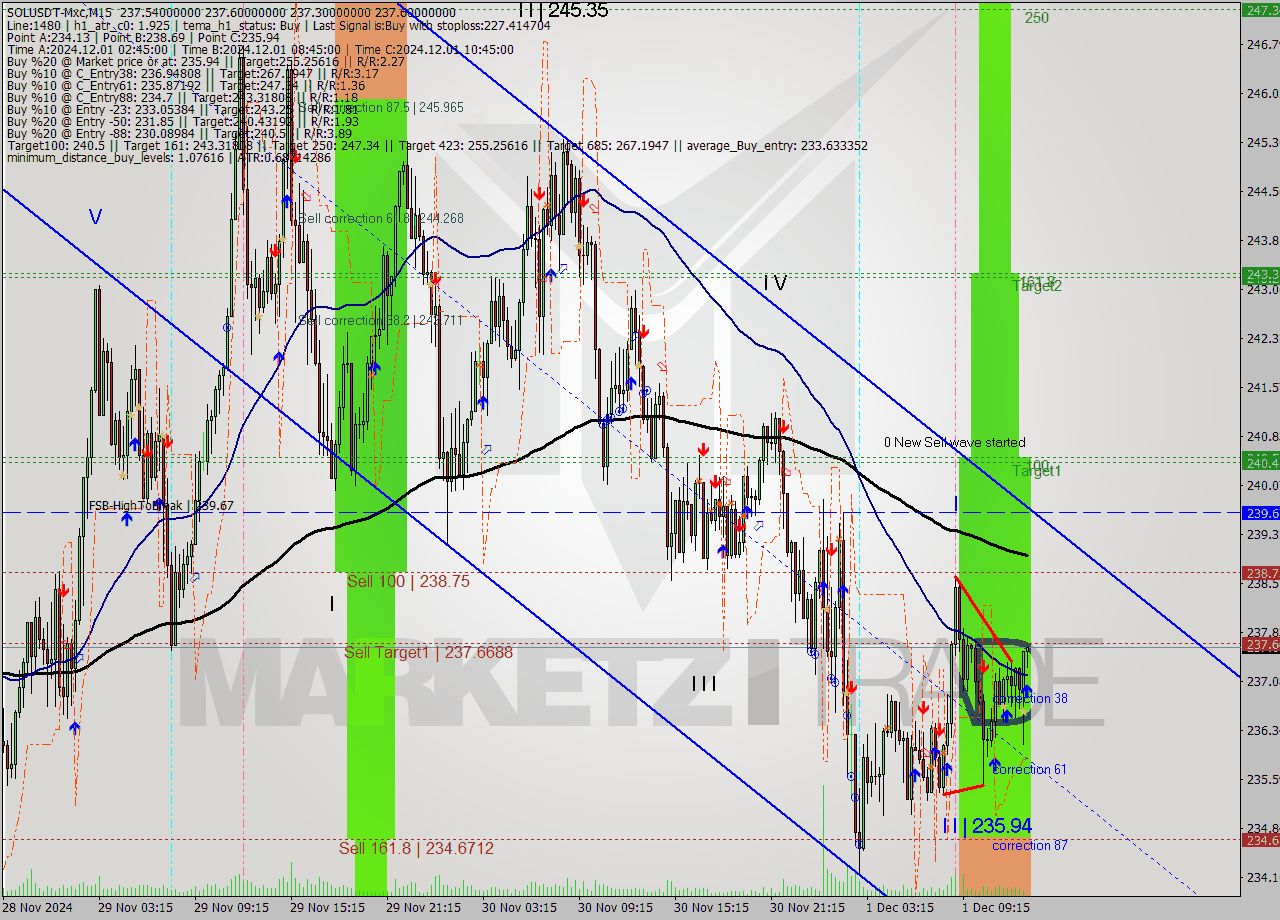Click the '250' target level label
Image resolution: width=1280 pixels, height=920 pixels.
pos(1036,17)
